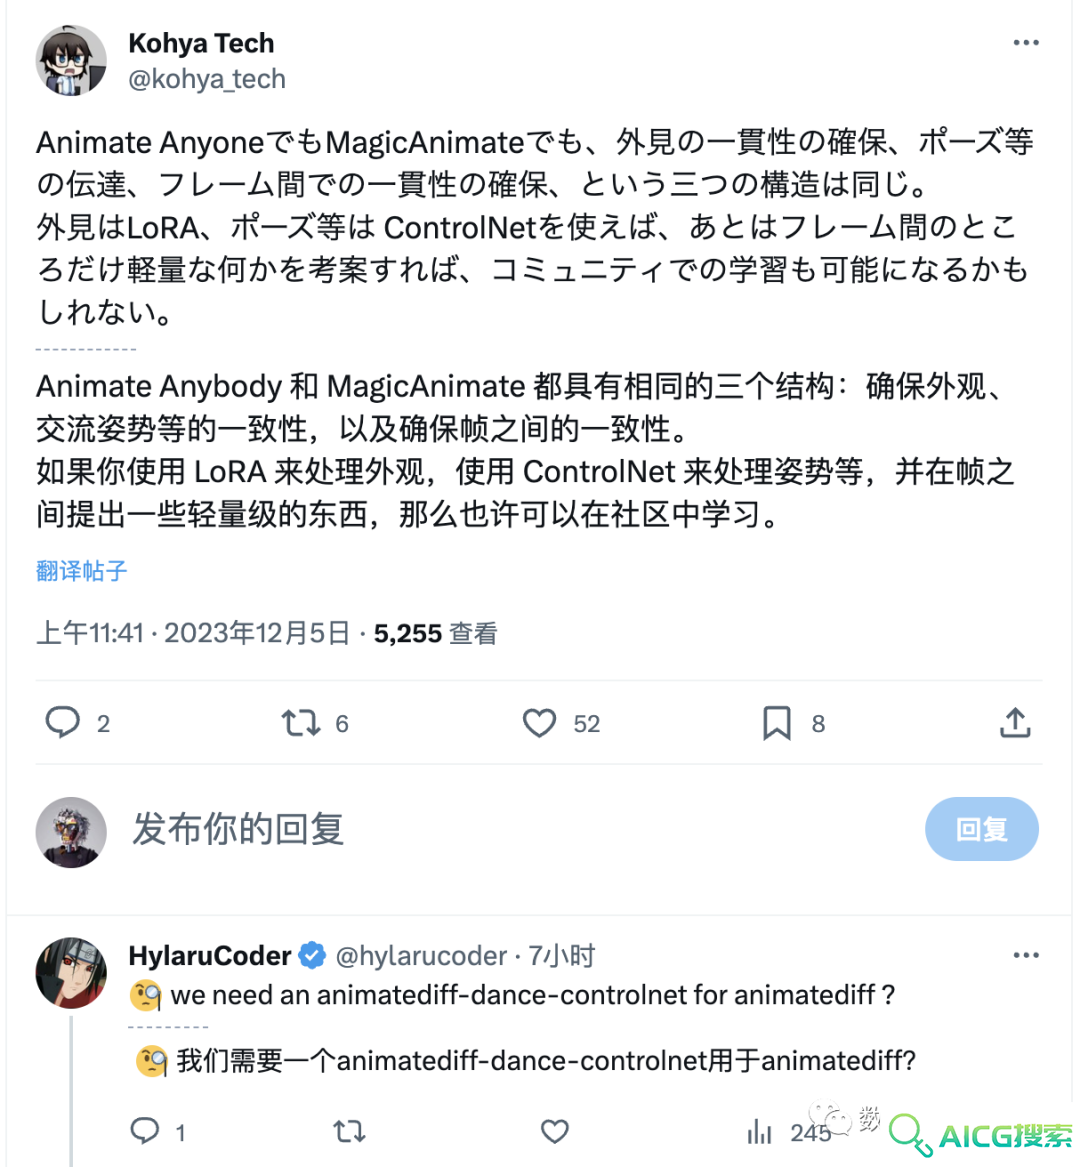Click the blue 回复 reply button
Viewport: 1080px width, 1167px height.
pyautogui.click(x=982, y=829)
